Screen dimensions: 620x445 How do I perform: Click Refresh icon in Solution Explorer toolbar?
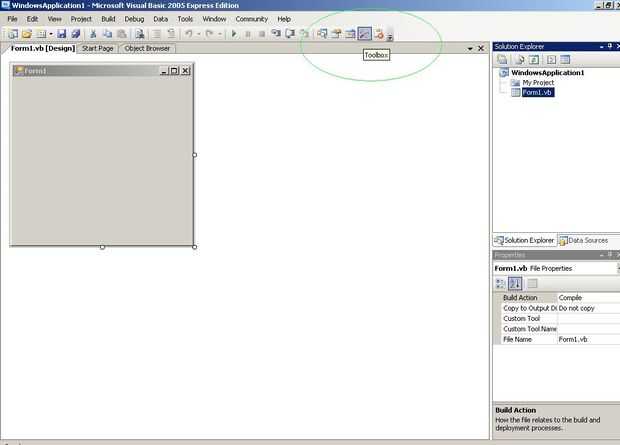[534, 60]
